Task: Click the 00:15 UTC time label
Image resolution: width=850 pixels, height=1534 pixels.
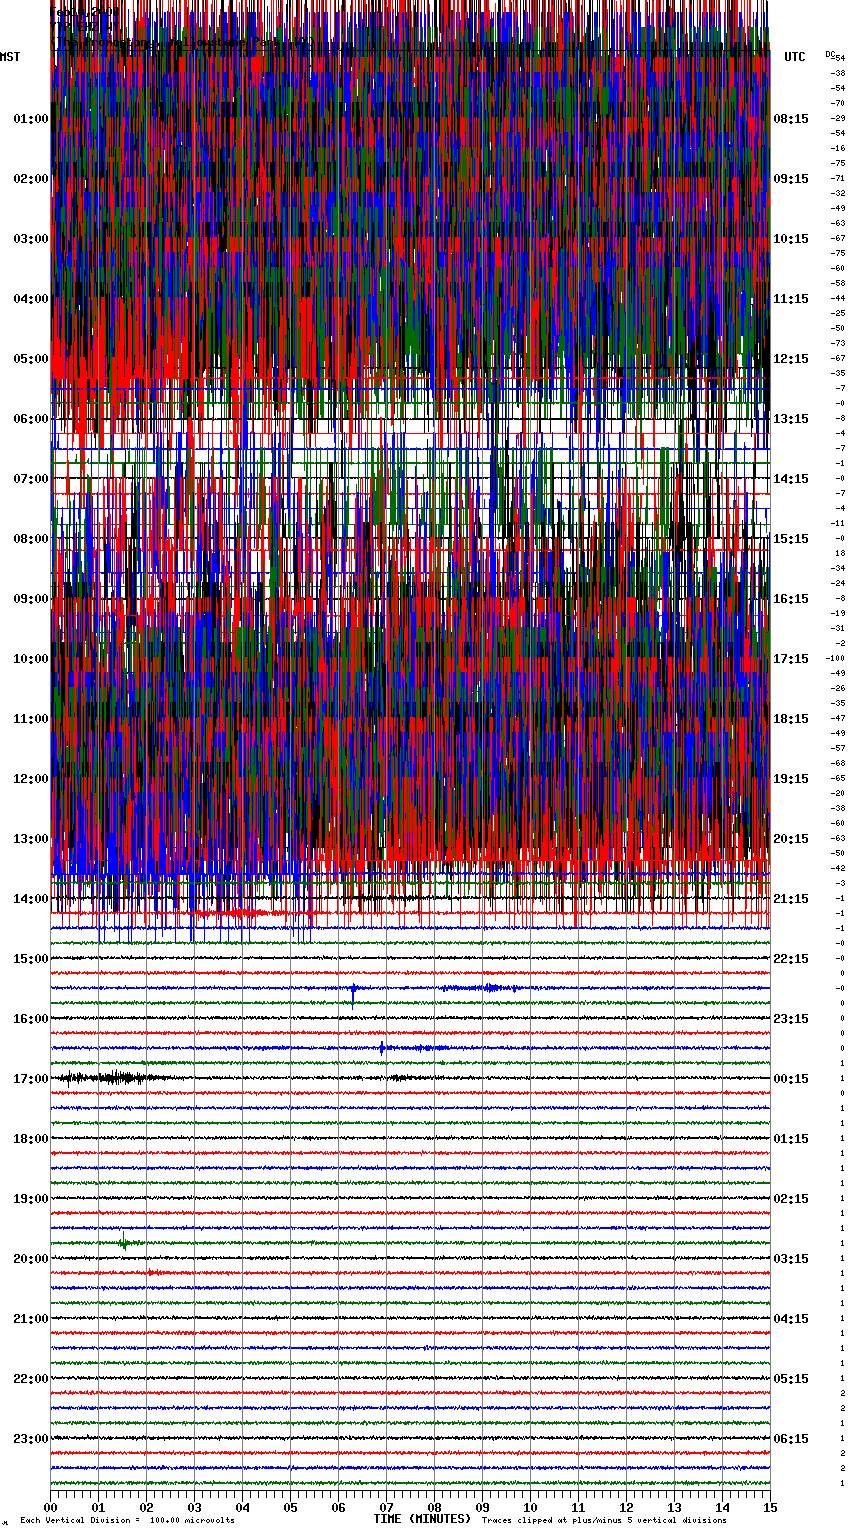Action: click(x=791, y=1079)
